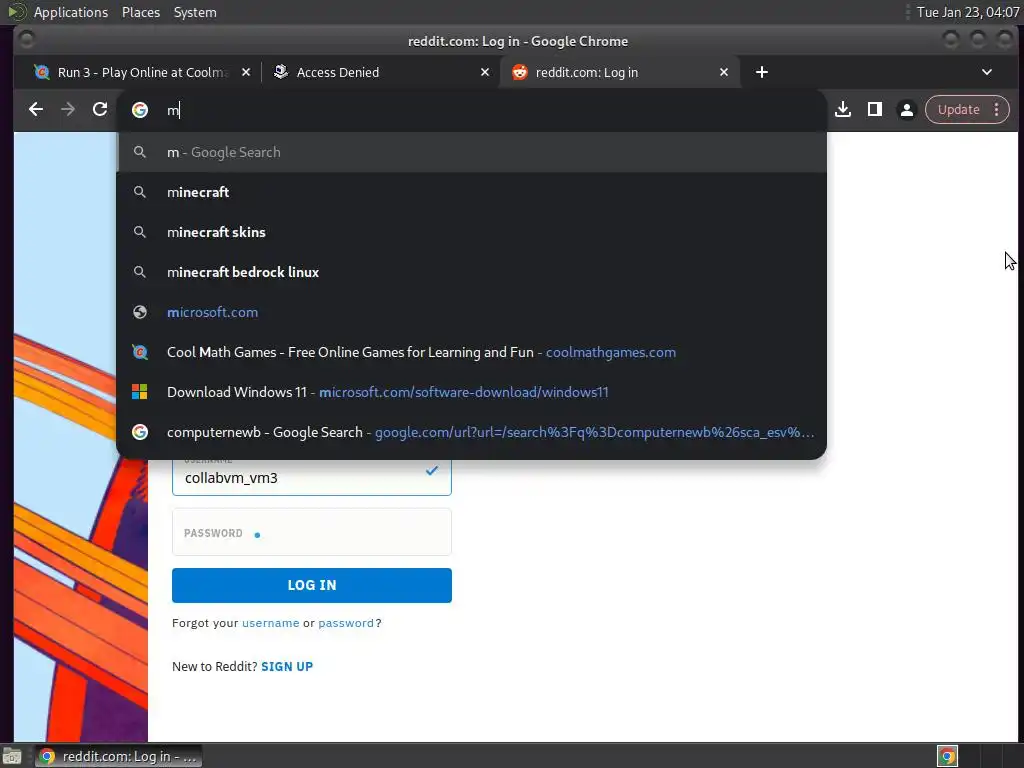1024x768 pixels.
Task: Click the forward navigation arrow
Action: 68,110
